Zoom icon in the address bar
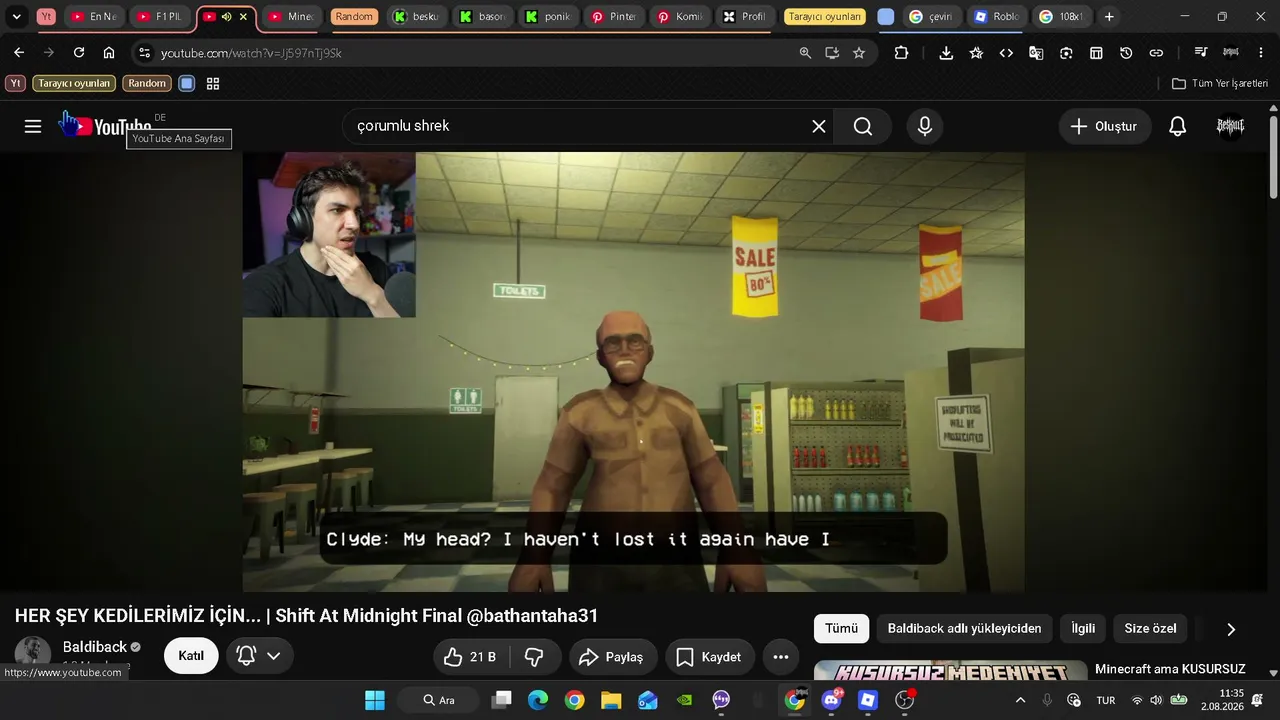 (x=805, y=53)
